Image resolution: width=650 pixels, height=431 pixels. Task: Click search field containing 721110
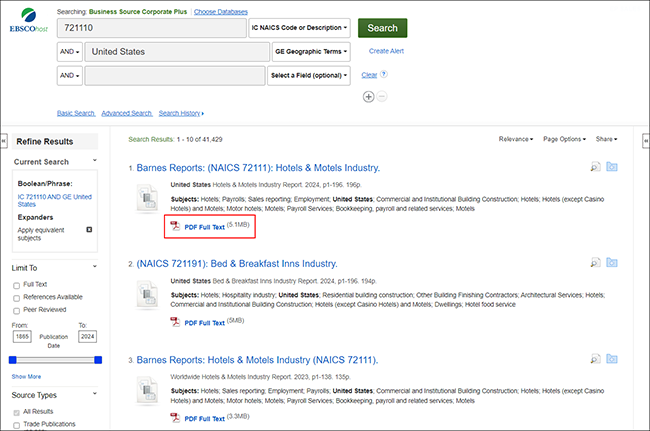coord(152,28)
